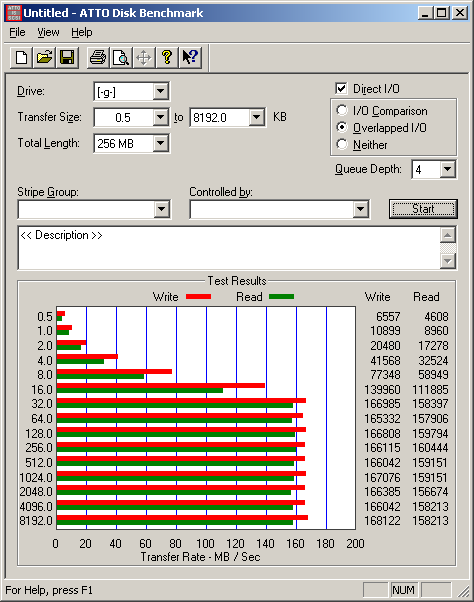This screenshot has height=602, width=474.
Task: Open the Help menu
Action: click(x=82, y=32)
